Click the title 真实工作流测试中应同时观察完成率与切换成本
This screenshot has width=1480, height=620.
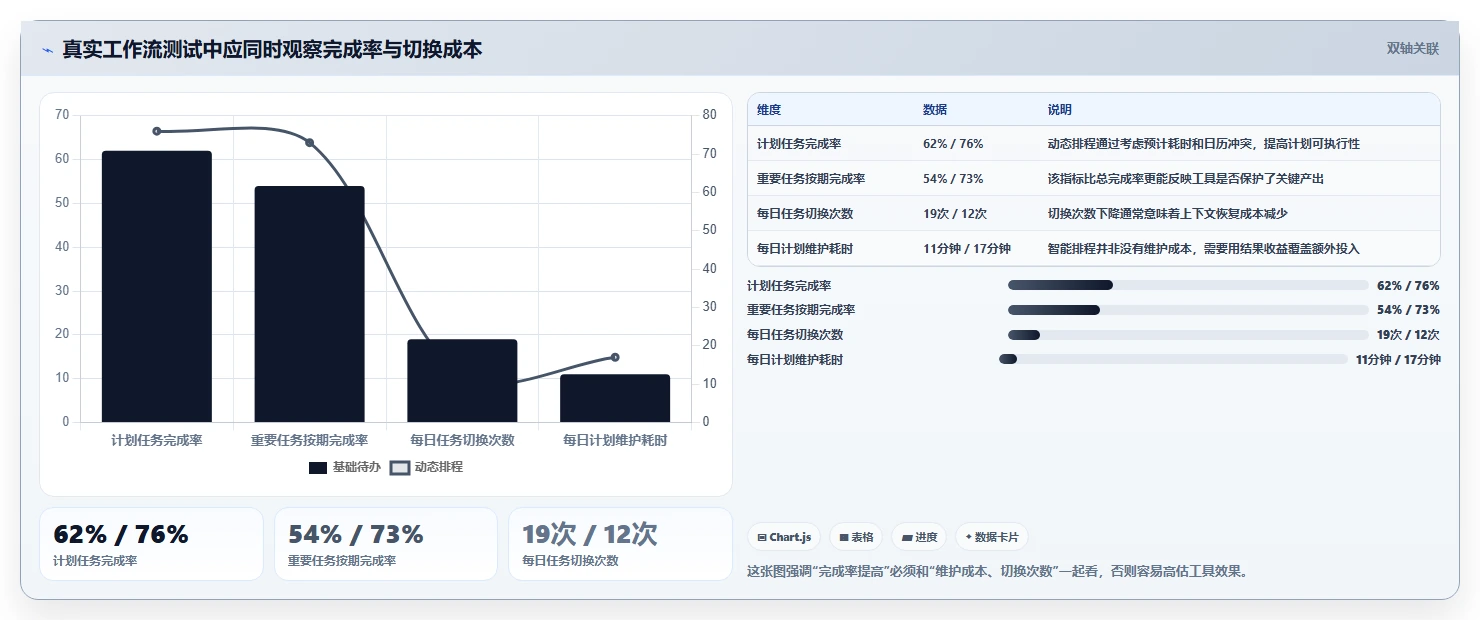(x=272, y=49)
